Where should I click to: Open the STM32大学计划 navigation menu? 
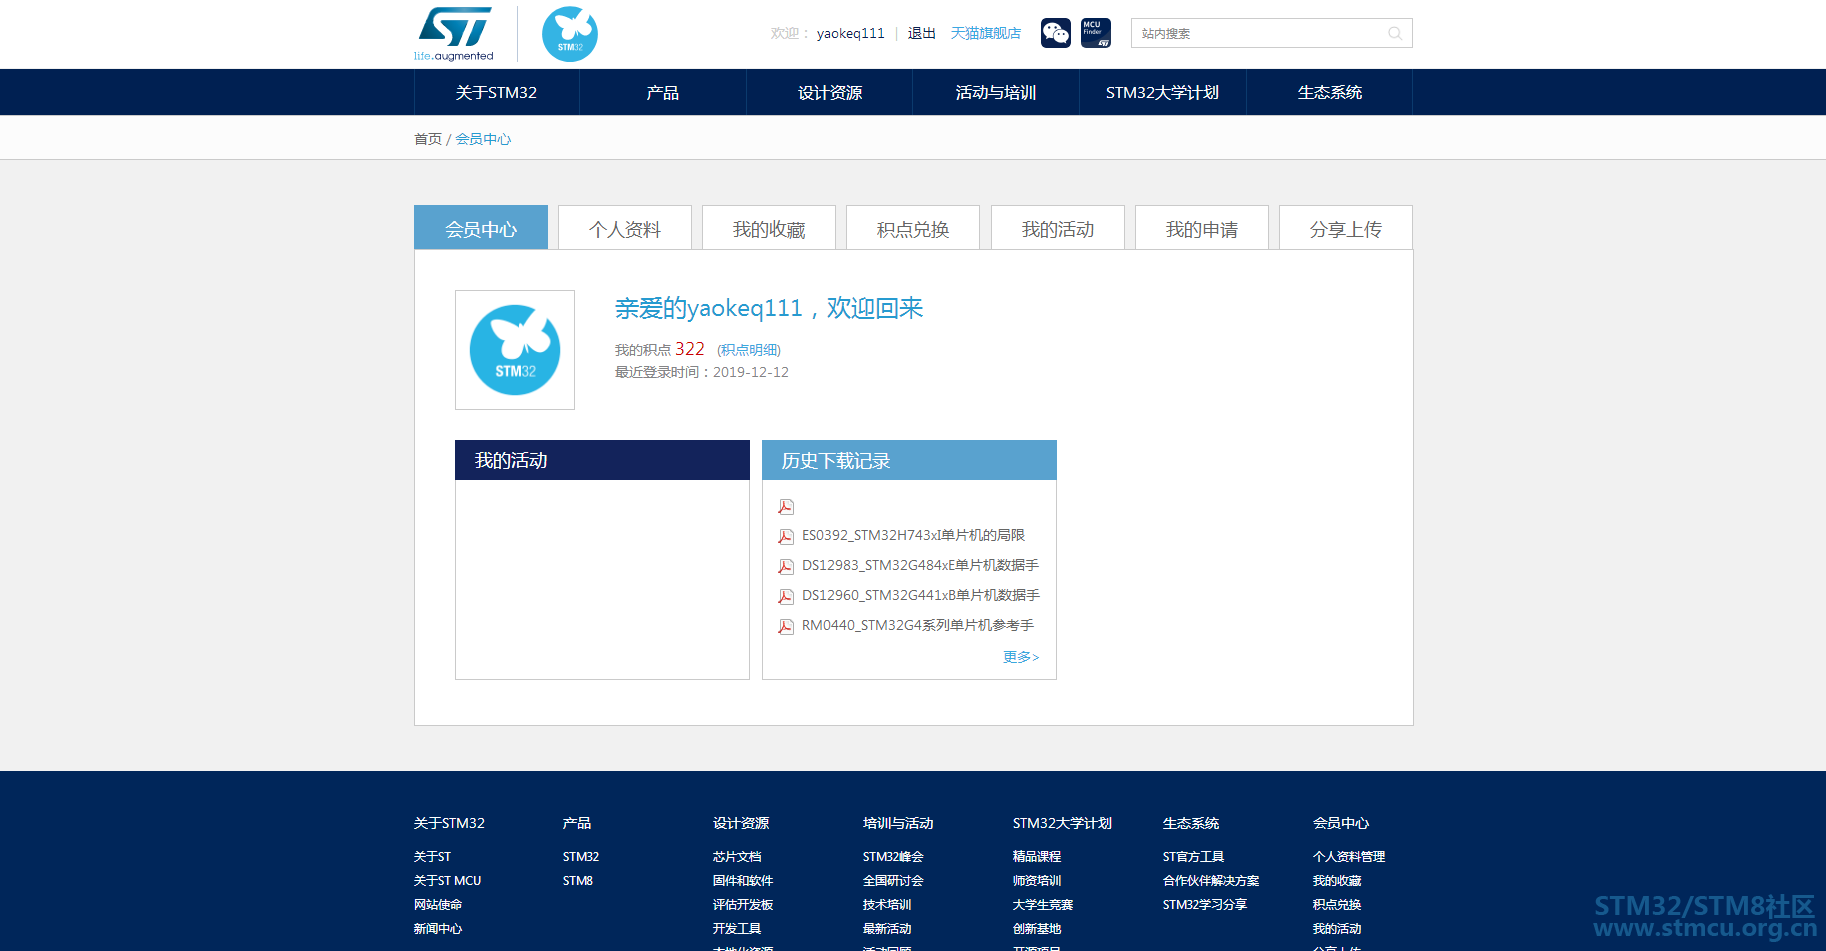1163,92
